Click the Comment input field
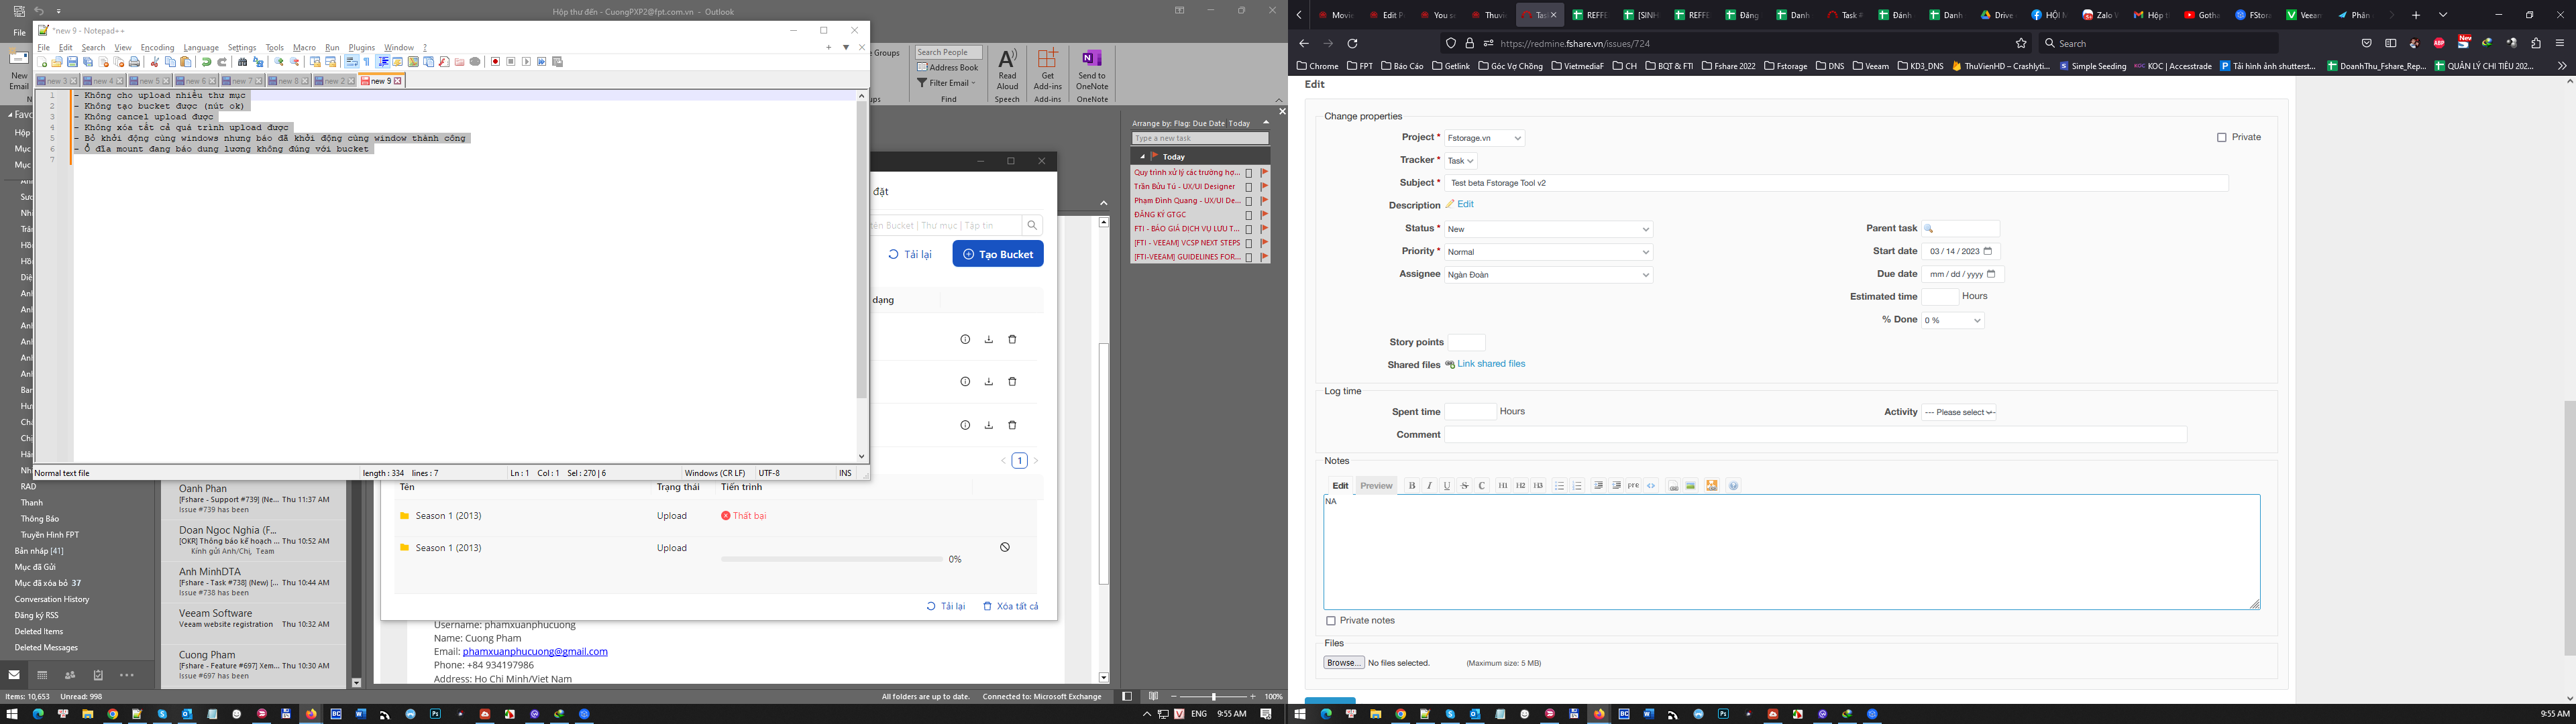 (x=1816, y=435)
